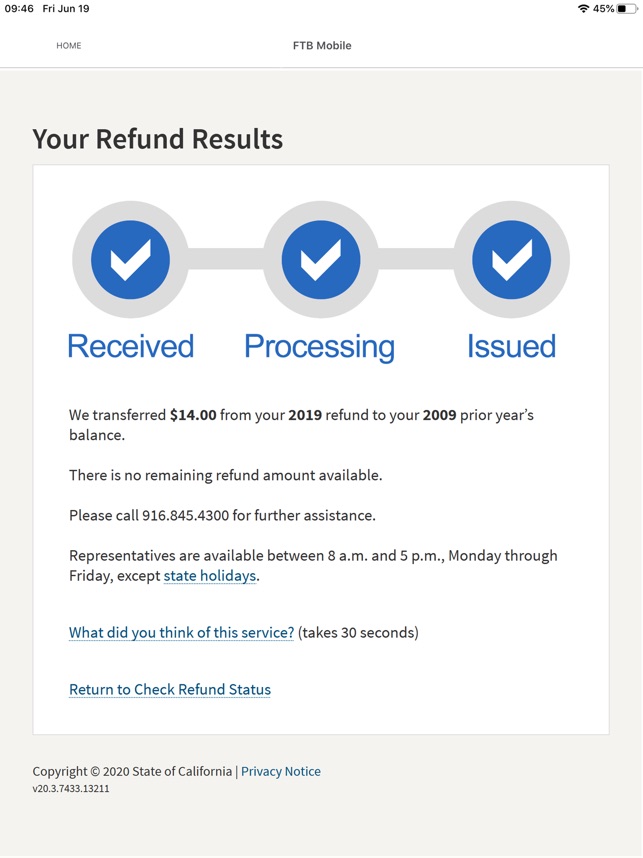Open the Privacy Notice link
Screen dimensions: 643x858
281,772
